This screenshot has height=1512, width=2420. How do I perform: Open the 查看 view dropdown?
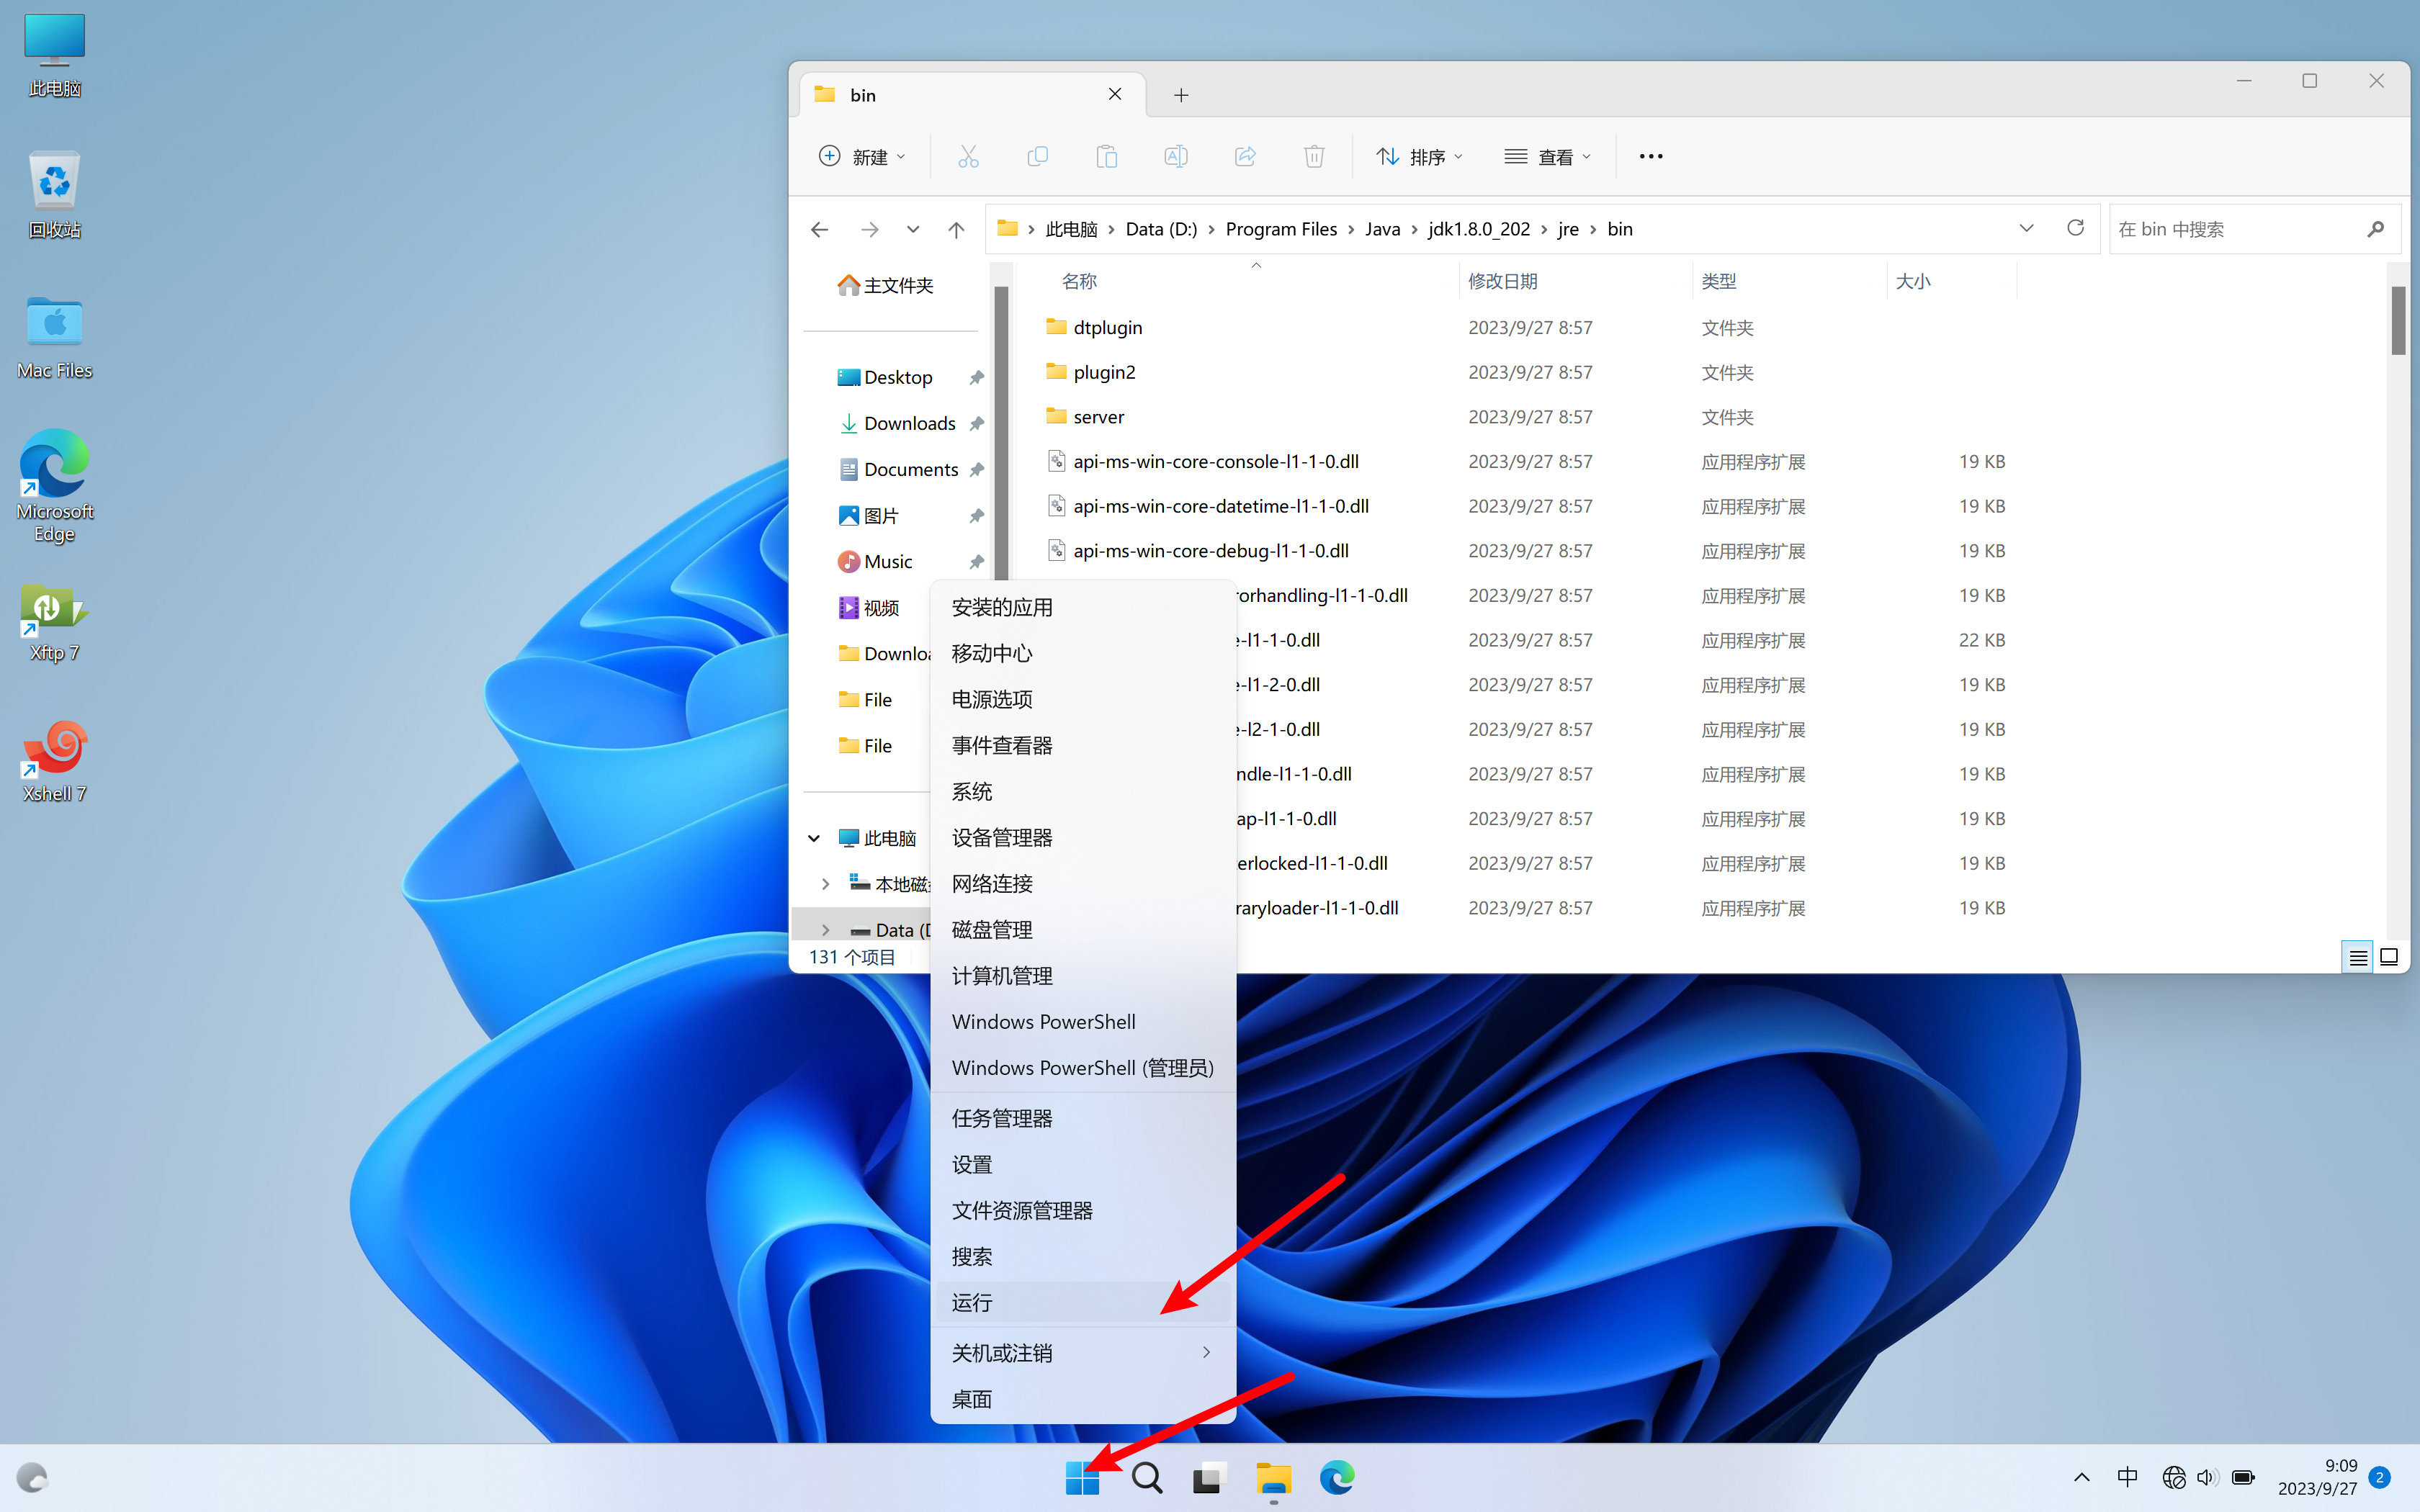click(x=1547, y=156)
